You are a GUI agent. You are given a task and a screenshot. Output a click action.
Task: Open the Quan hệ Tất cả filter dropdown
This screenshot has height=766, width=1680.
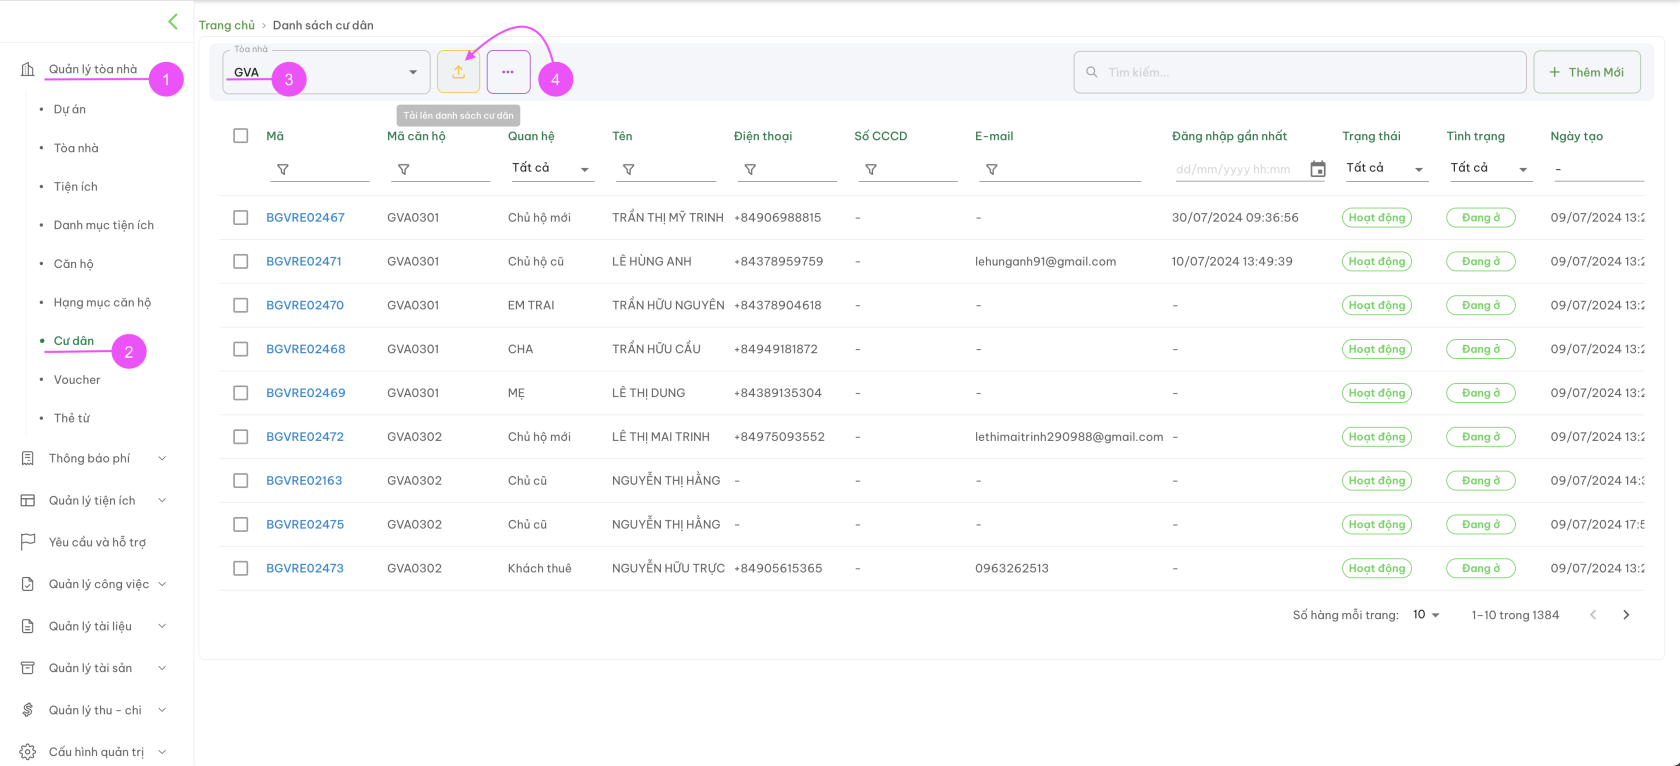tap(551, 169)
